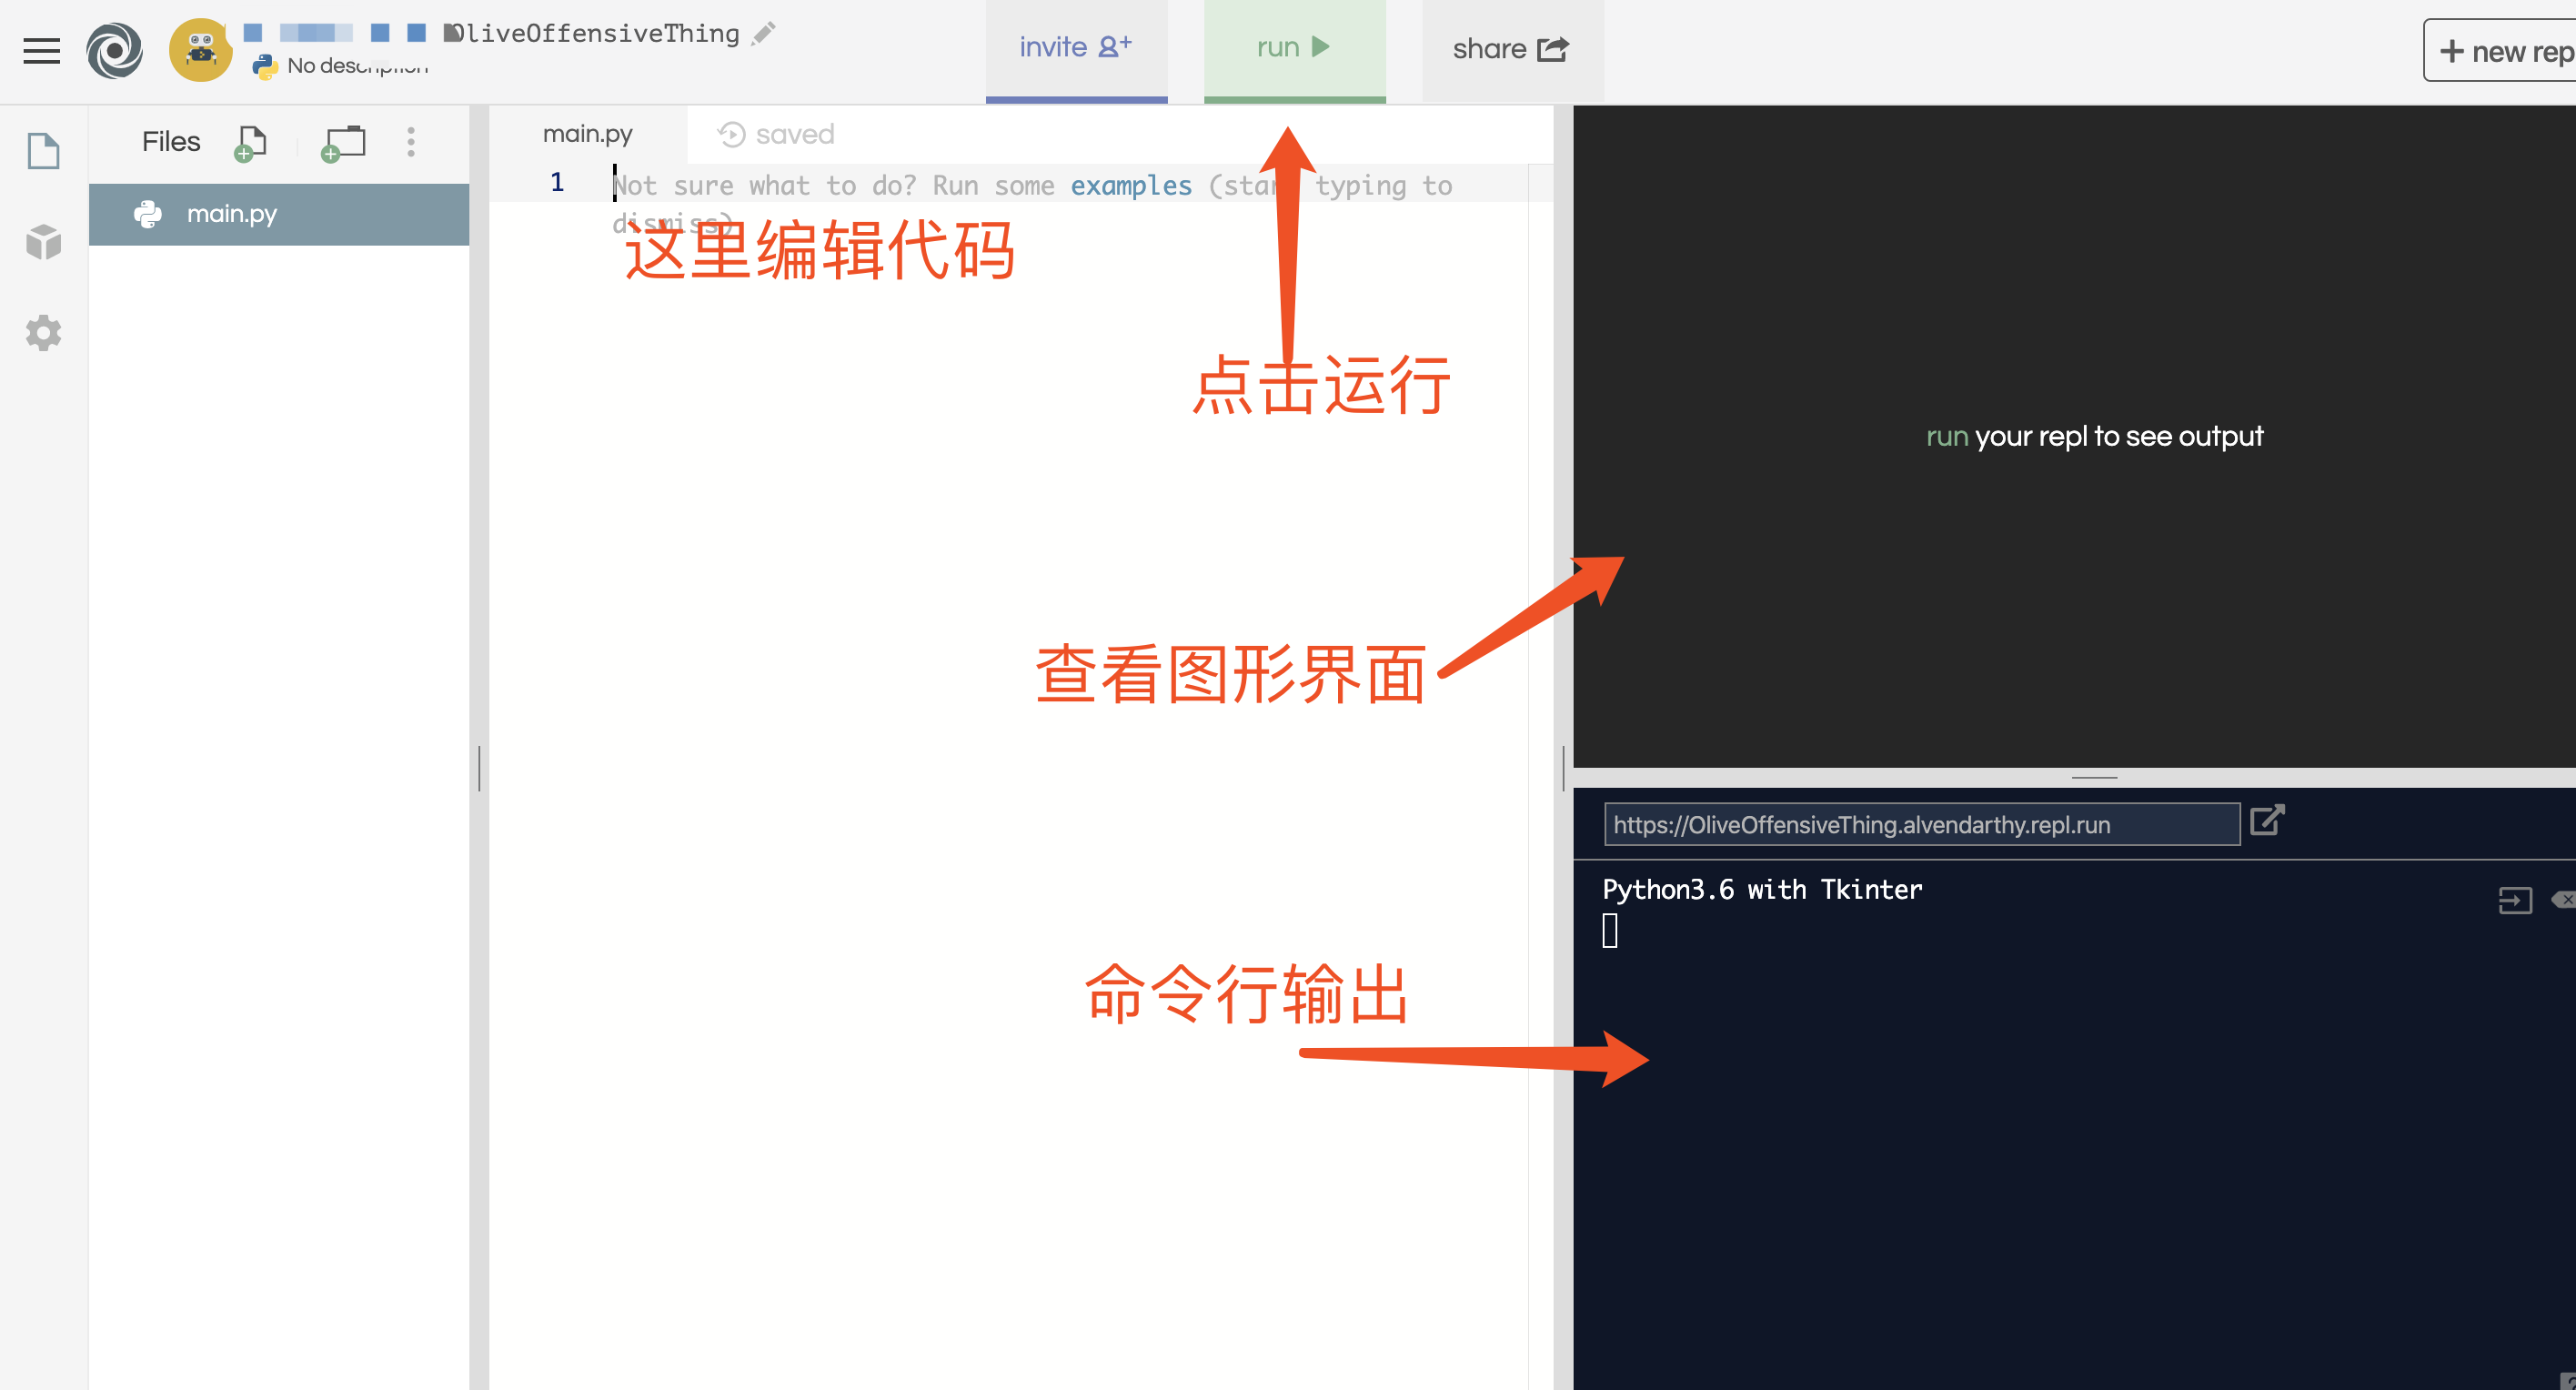
Task: Switch to the main.py editor tab
Action: pos(587,134)
